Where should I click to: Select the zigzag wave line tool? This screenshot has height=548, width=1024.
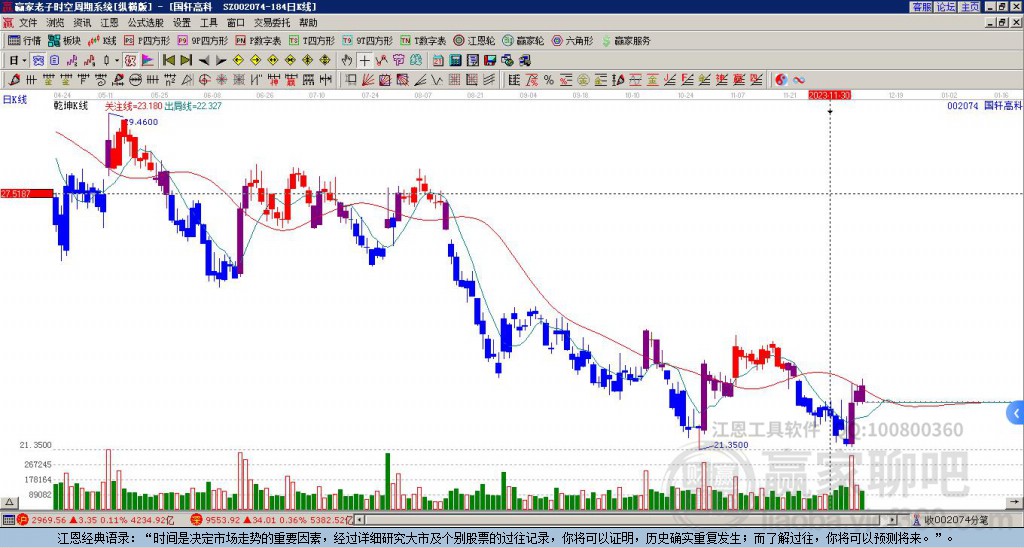point(435,80)
